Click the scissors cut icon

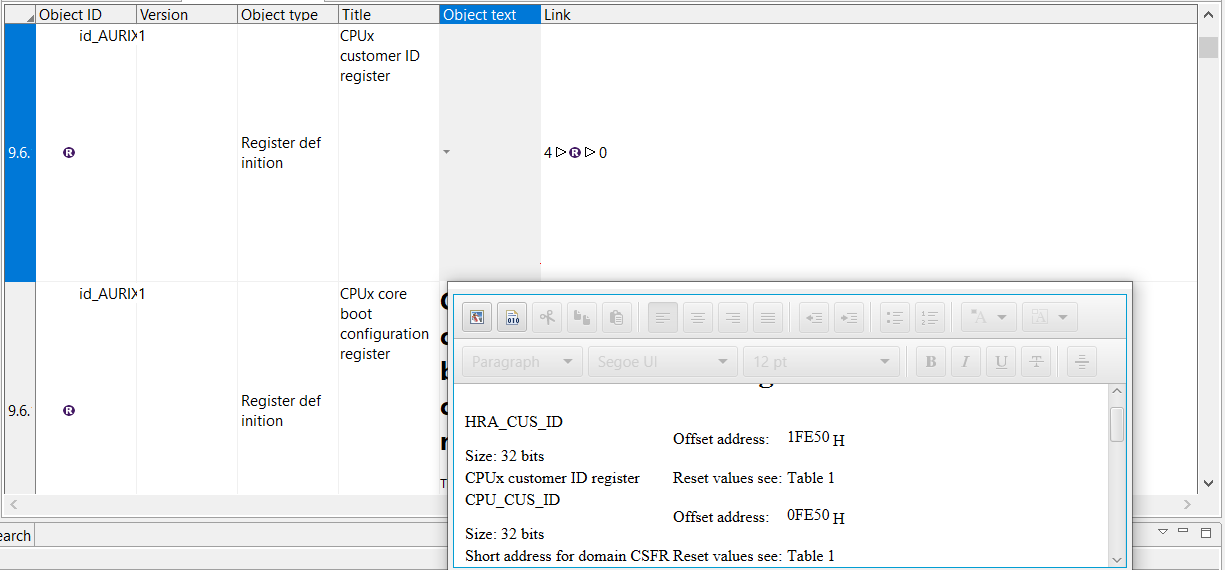coord(547,318)
